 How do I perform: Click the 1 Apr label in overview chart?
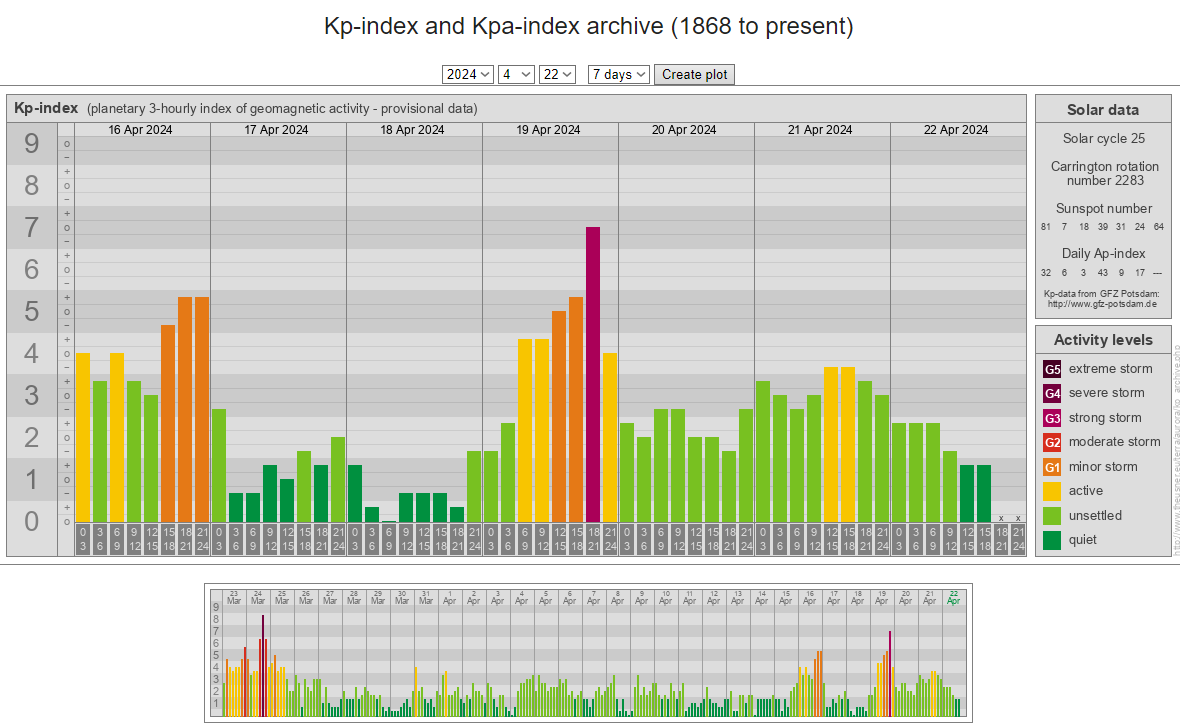pyautogui.click(x=449, y=598)
